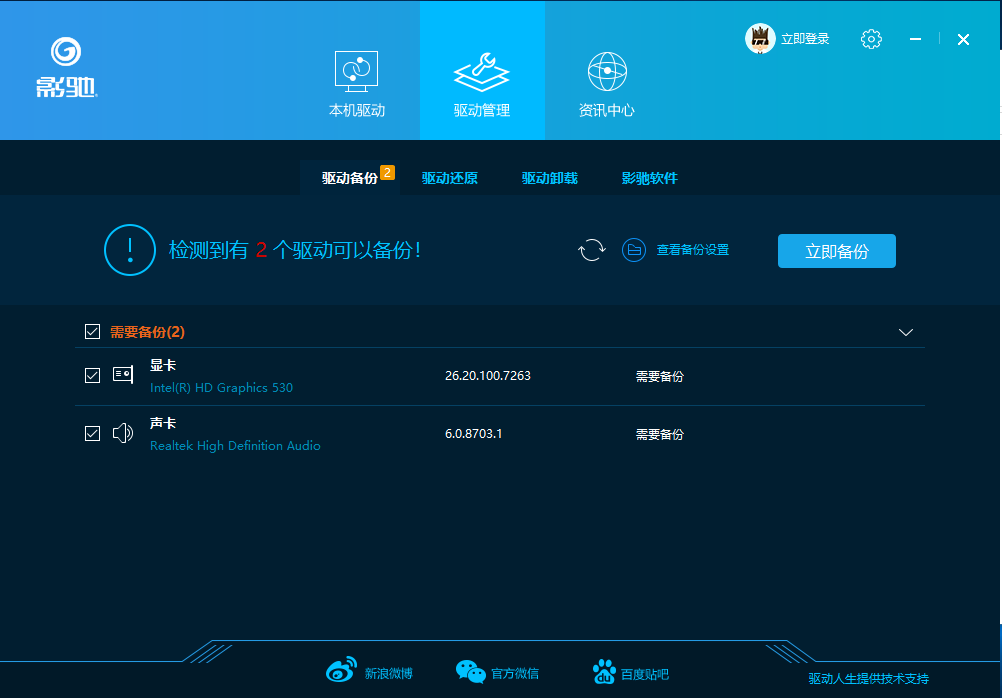Open the 资讯中心 globe icon

[606, 72]
